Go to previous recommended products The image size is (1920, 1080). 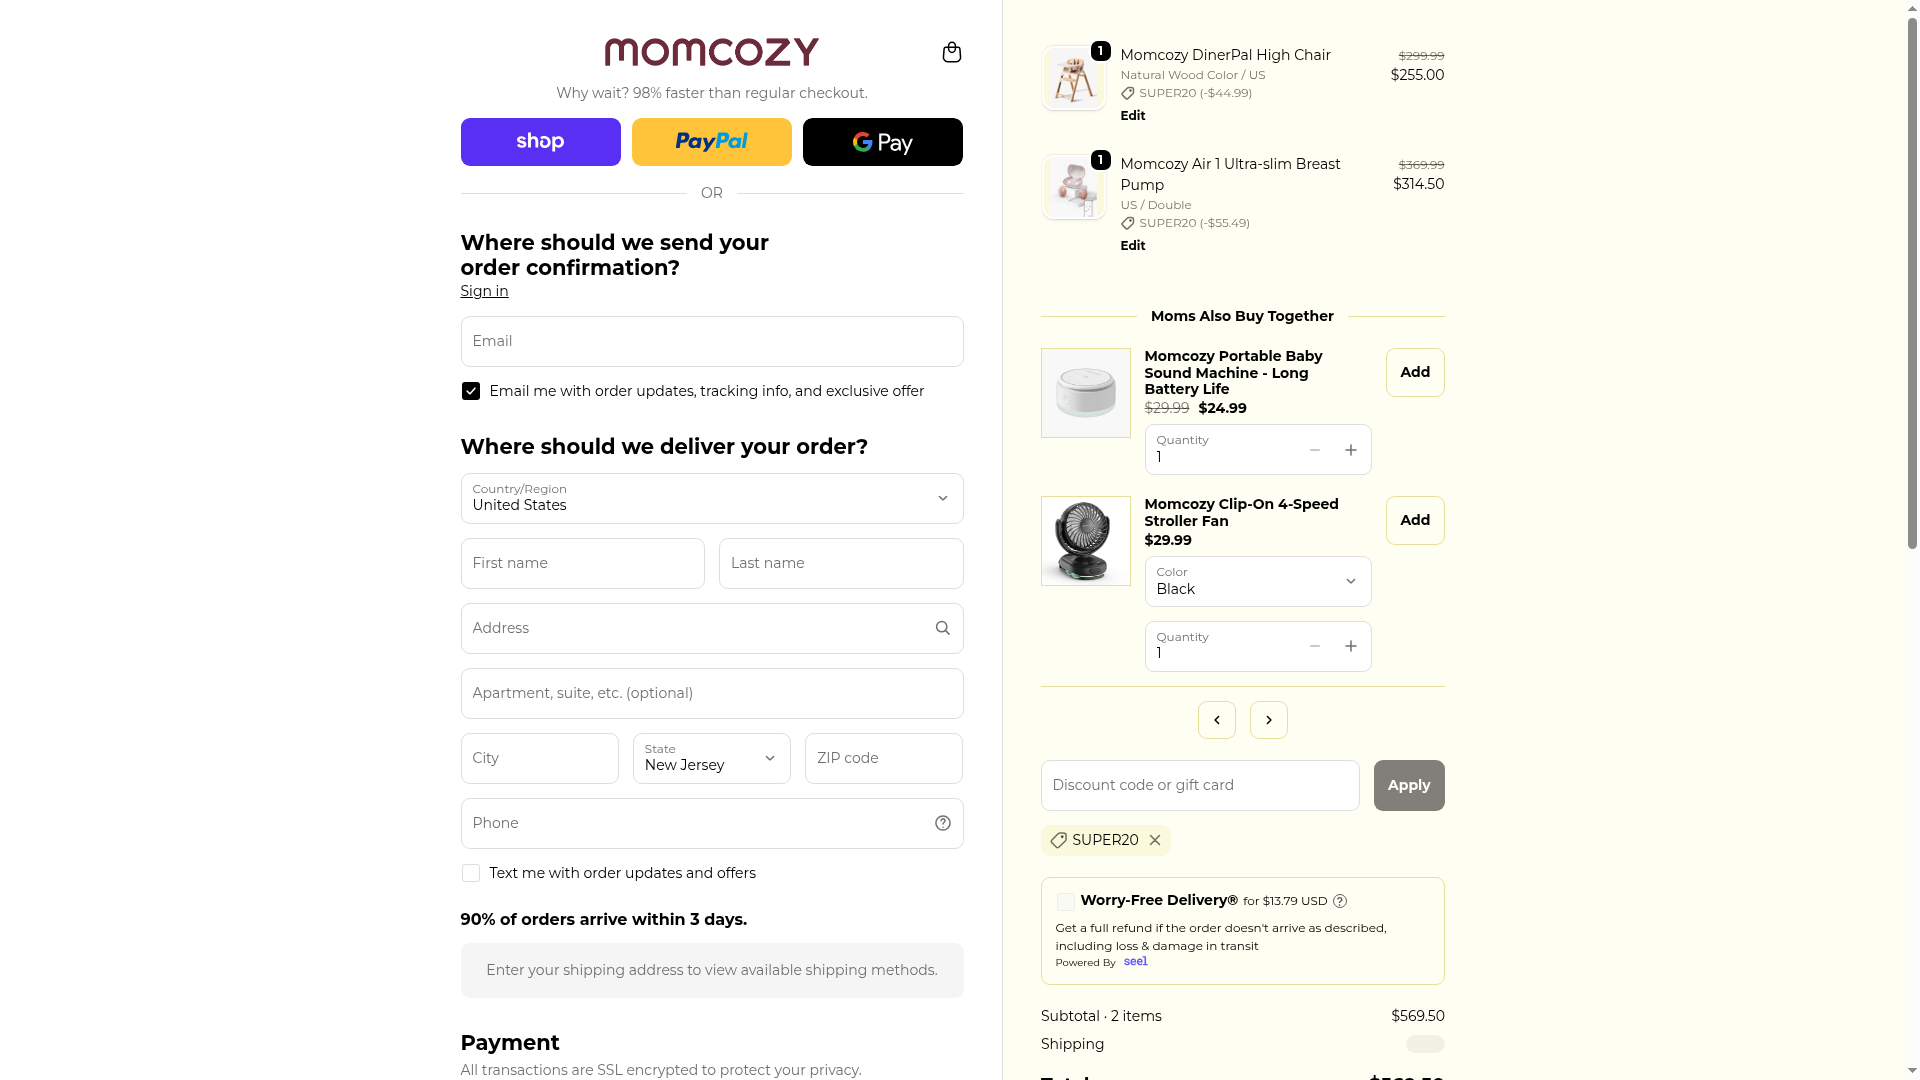[x=1216, y=720]
